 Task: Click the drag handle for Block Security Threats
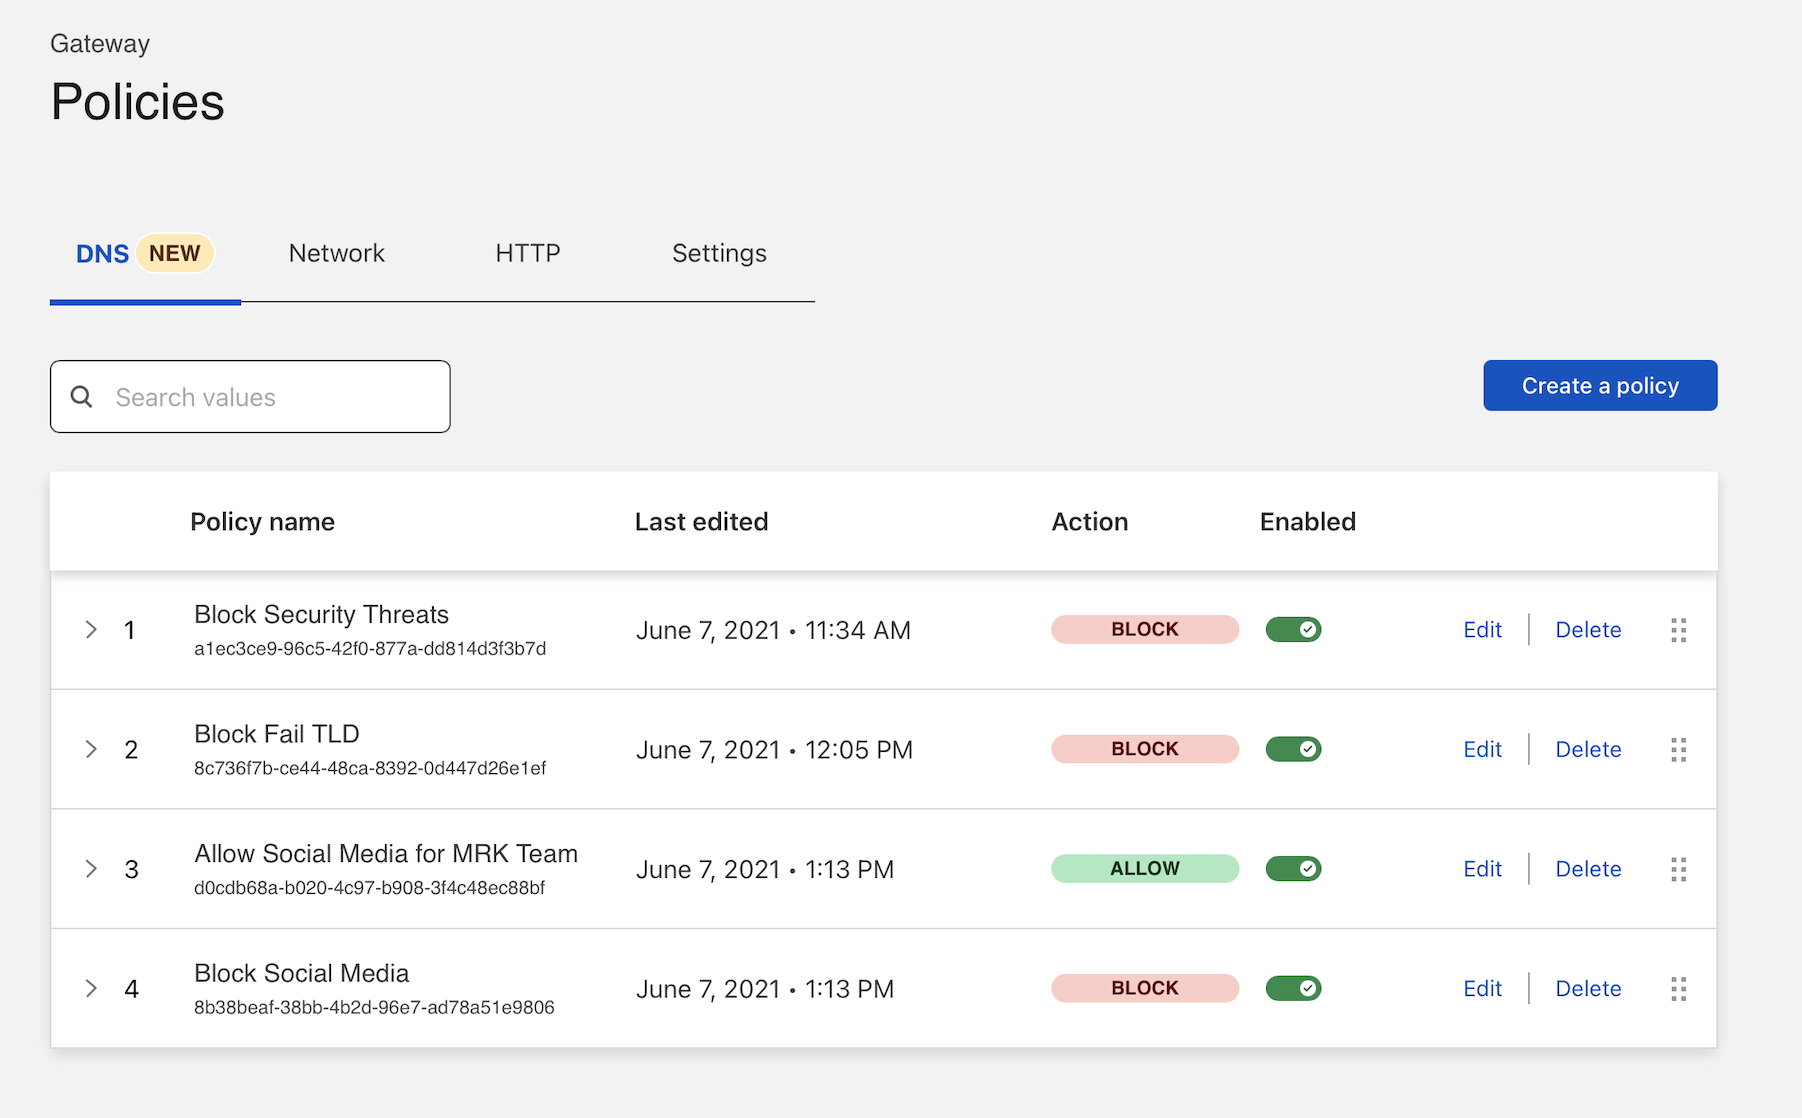(1678, 630)
